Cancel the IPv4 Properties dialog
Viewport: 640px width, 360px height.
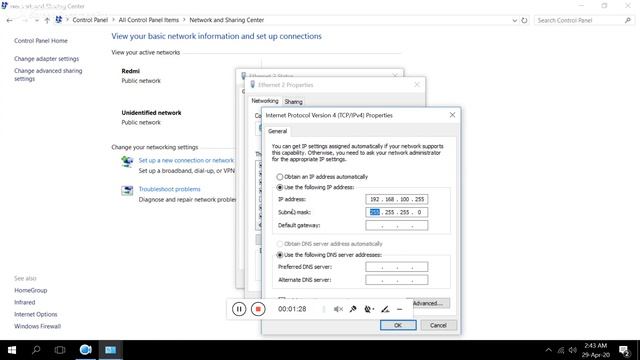pyautogui.click(x=438, y=325)
